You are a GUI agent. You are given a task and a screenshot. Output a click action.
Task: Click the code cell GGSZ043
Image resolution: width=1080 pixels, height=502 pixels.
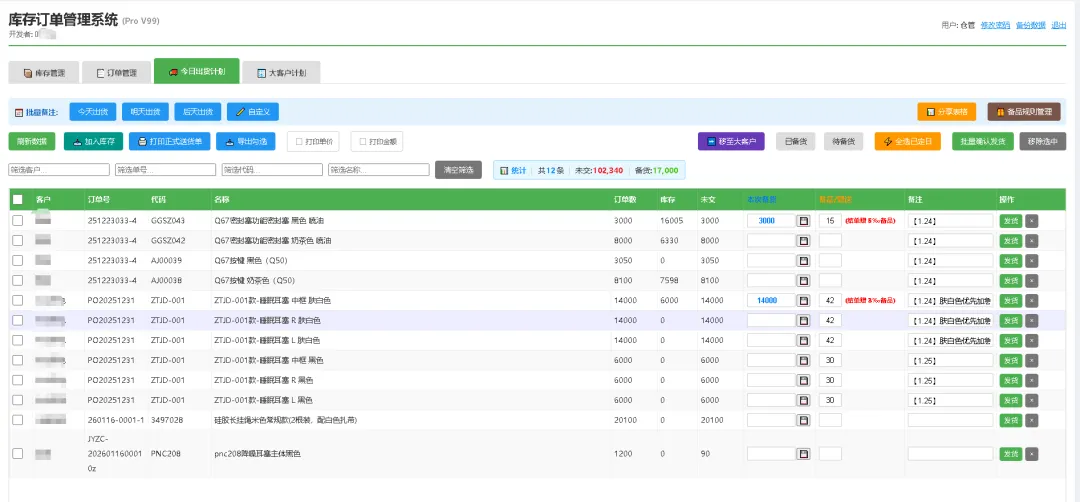(167, 221)
